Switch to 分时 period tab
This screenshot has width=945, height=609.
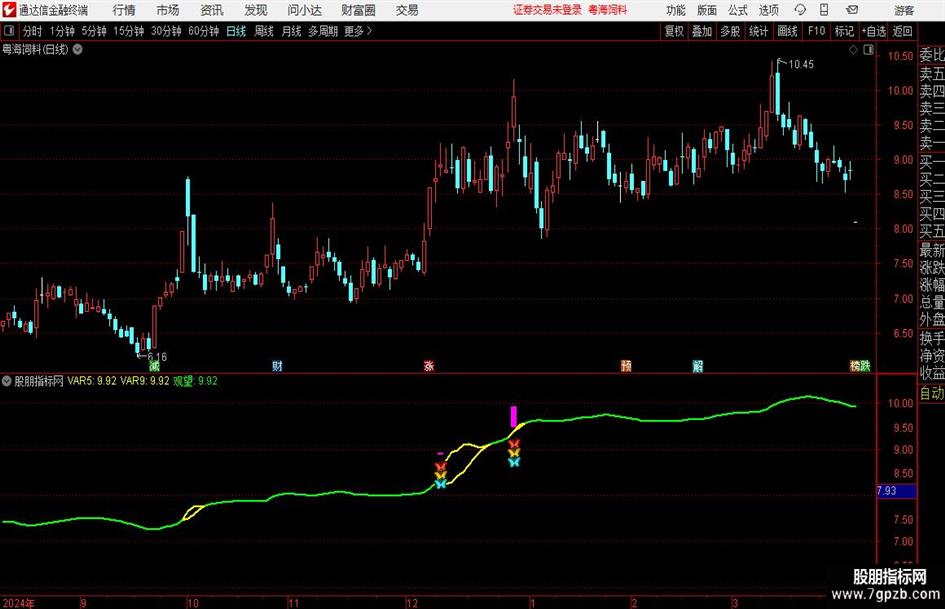pyautogui.click(x=32, y=31)
